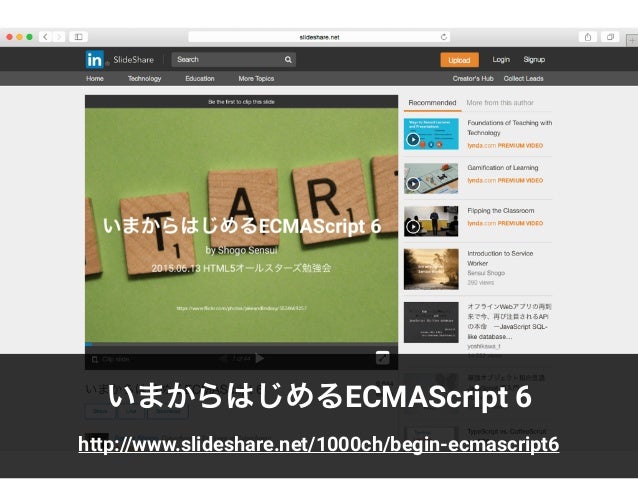Open the Education topic menu
This screenshot has width=638, height=479.
click(x=200, y=79)
